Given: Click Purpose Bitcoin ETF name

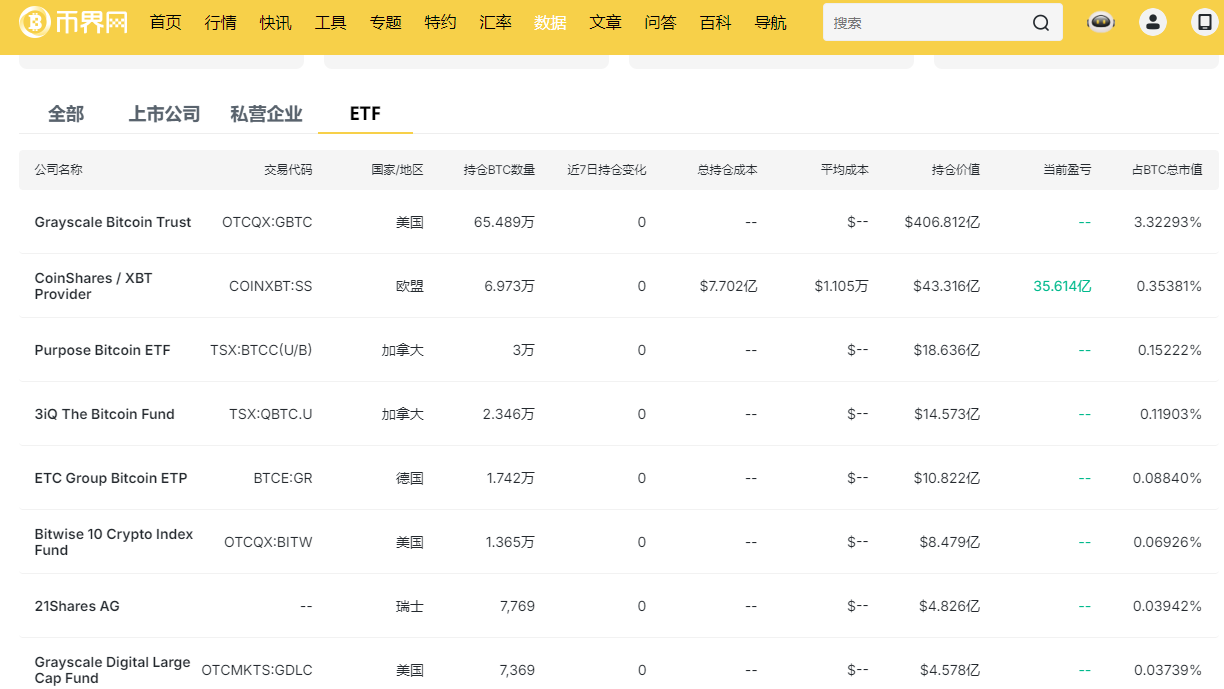Looking at the screenshot, I should [102, 350].
